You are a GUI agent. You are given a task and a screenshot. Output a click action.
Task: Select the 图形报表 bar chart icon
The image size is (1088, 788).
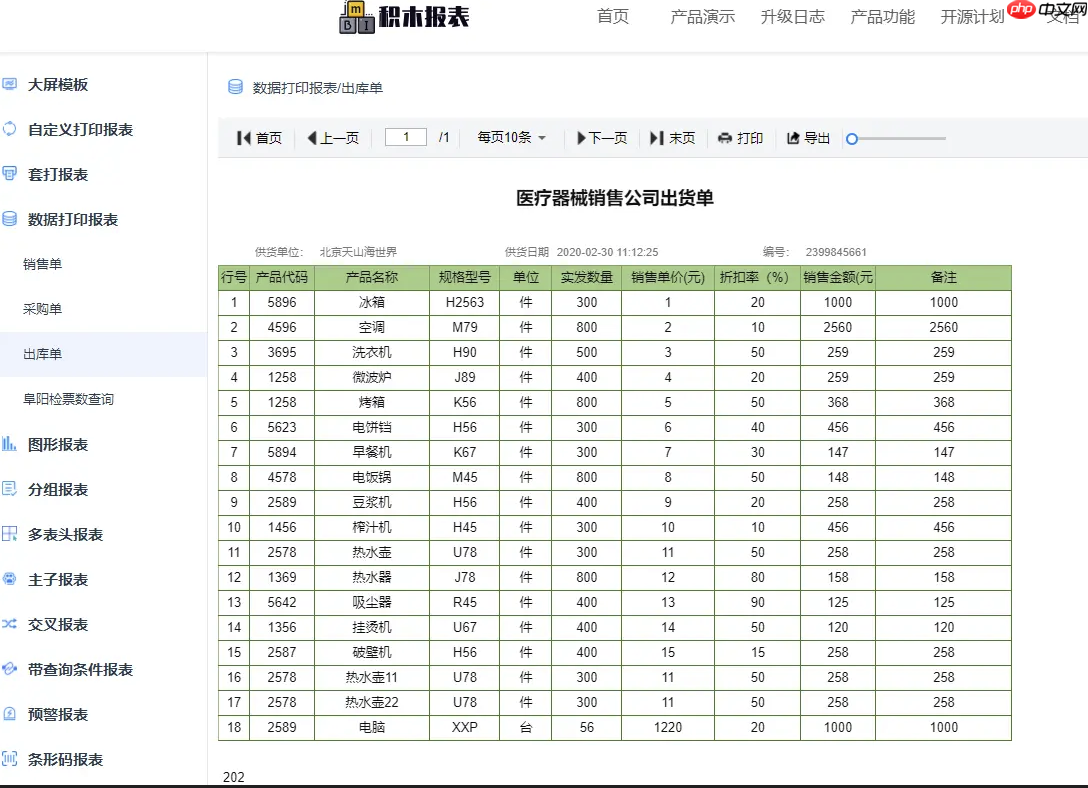pos(11,444)
